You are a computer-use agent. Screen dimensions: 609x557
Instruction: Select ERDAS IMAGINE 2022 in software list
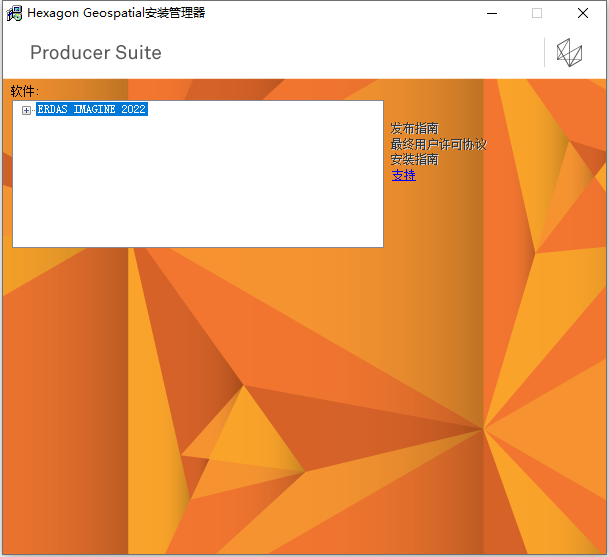pos(92,109)
